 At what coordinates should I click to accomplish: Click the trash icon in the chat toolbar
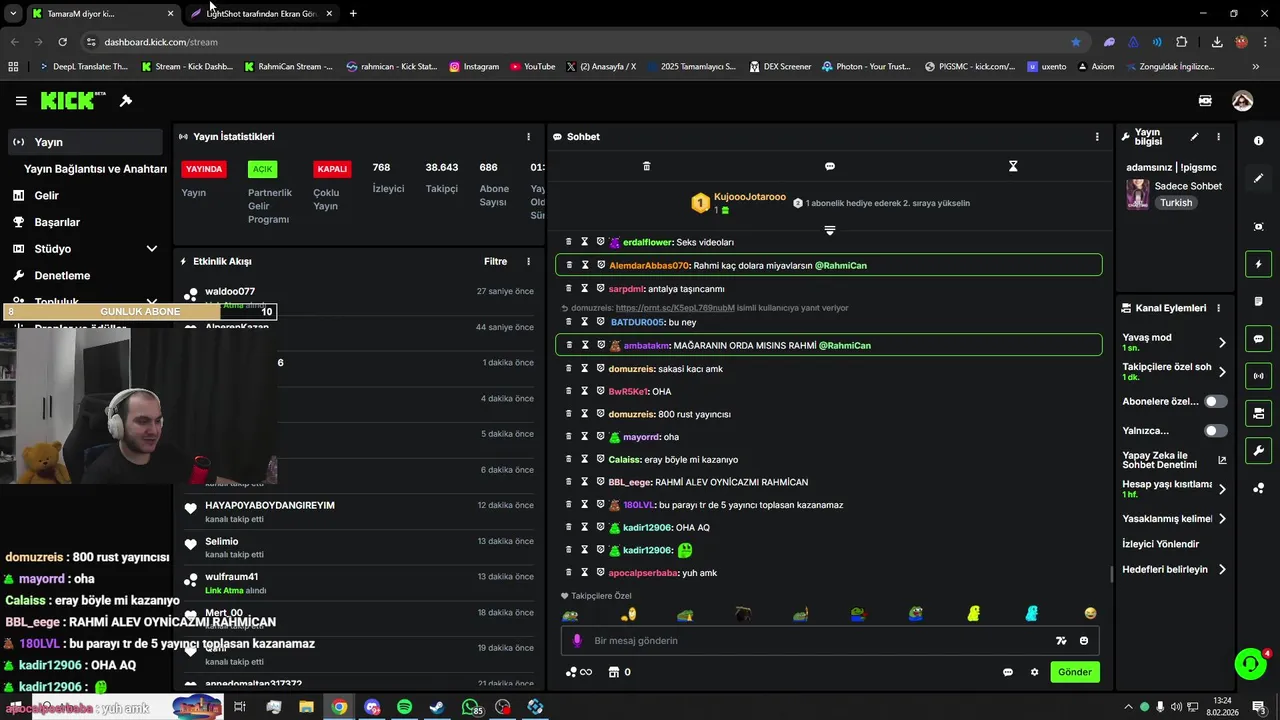coord(646,166)
